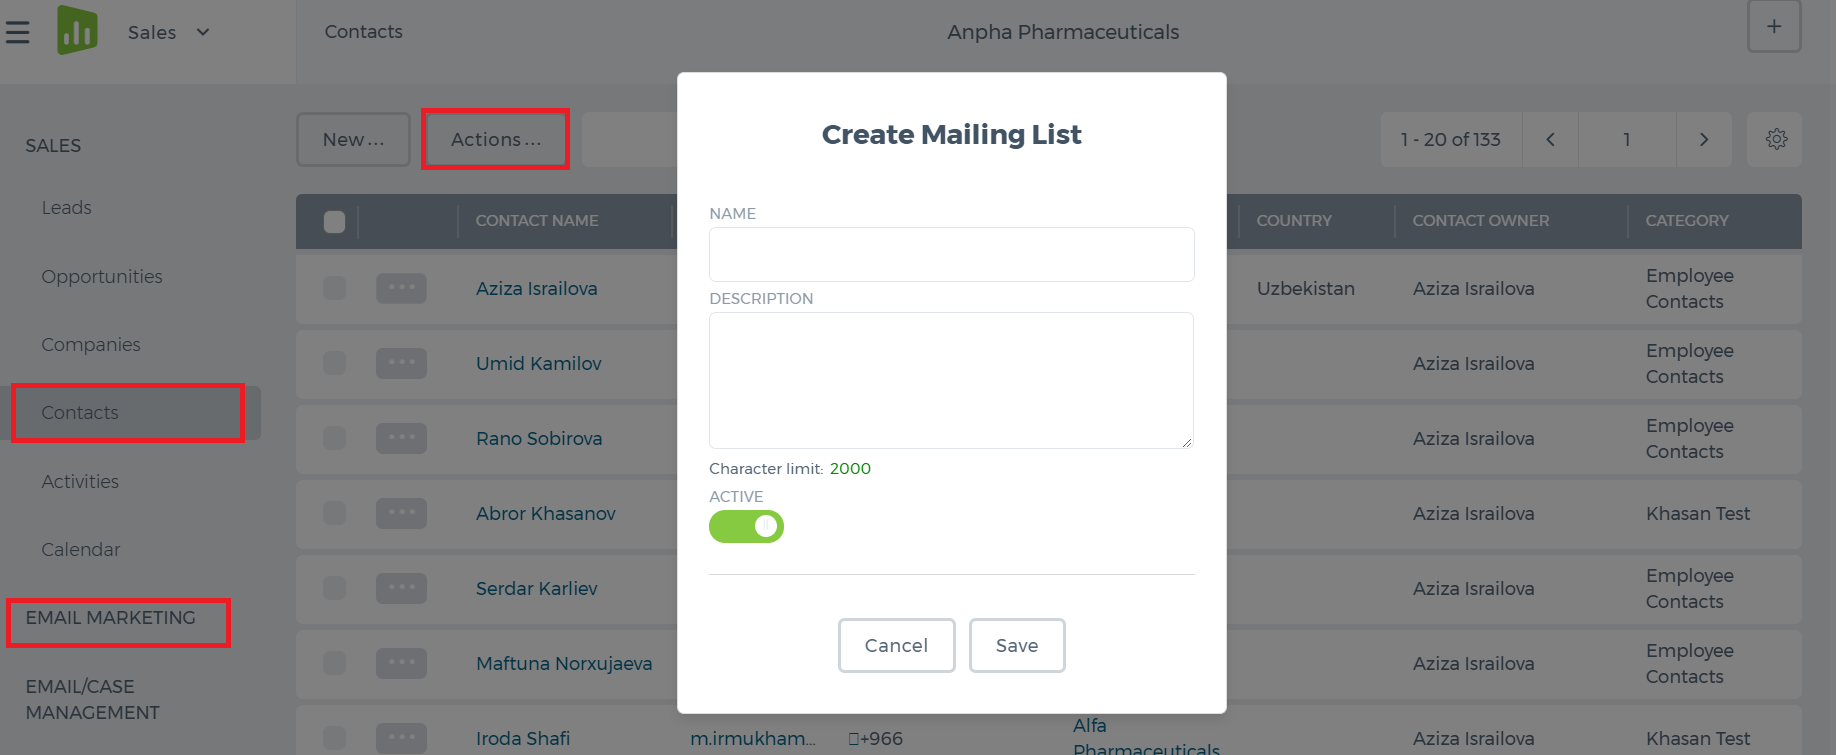Image resolution: width=1836 pixels, height=755 pixels.
Task: Go to the previous page arrow
Action: point(1550,139)
